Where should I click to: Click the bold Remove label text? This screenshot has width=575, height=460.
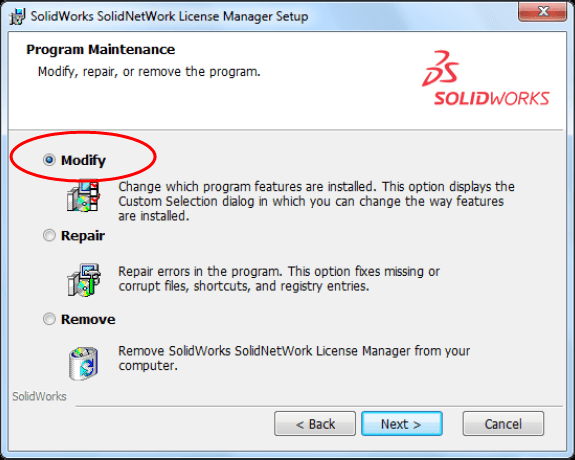88,319
